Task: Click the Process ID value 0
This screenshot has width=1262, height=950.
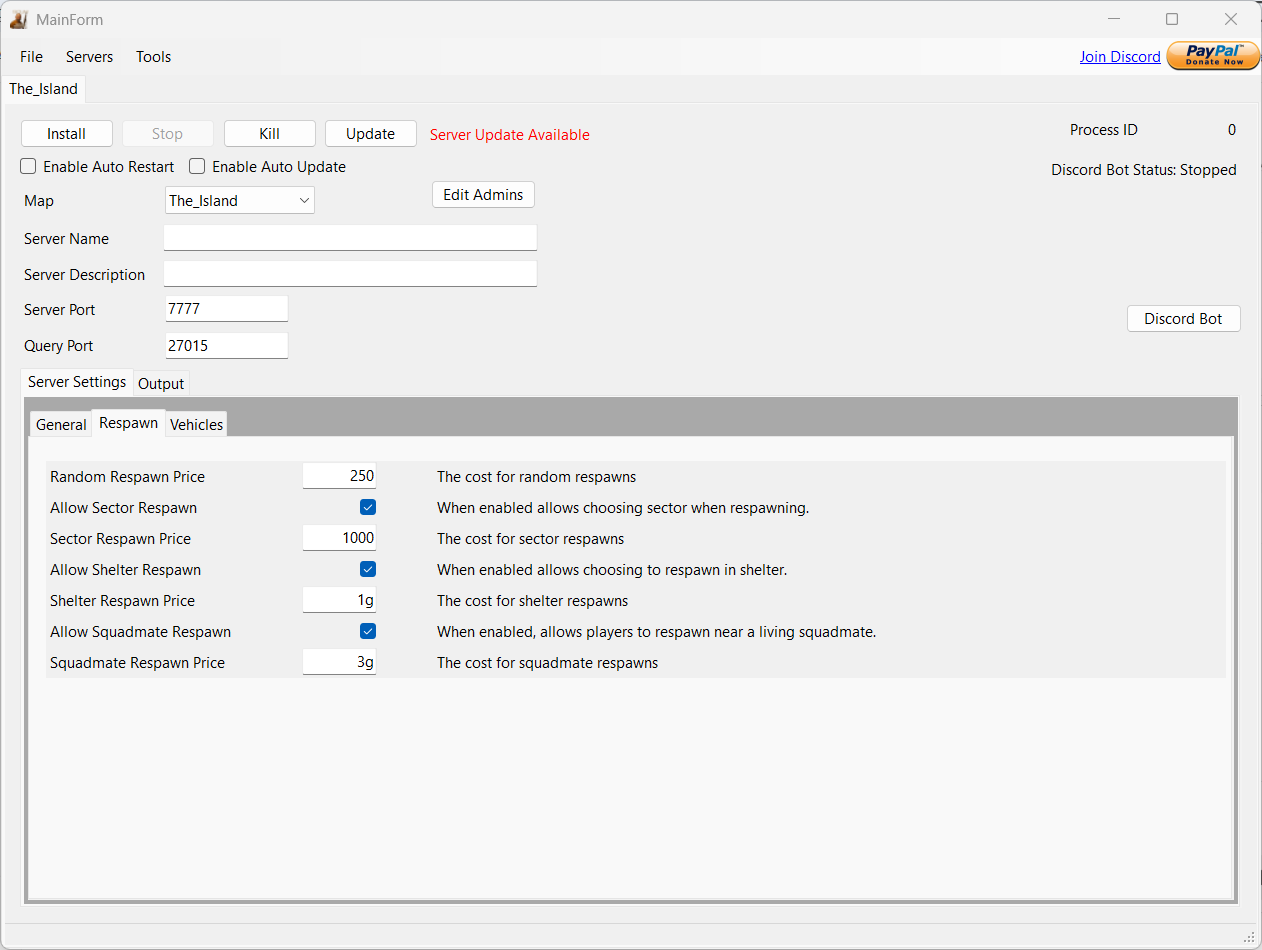Action: [1232, 130]
